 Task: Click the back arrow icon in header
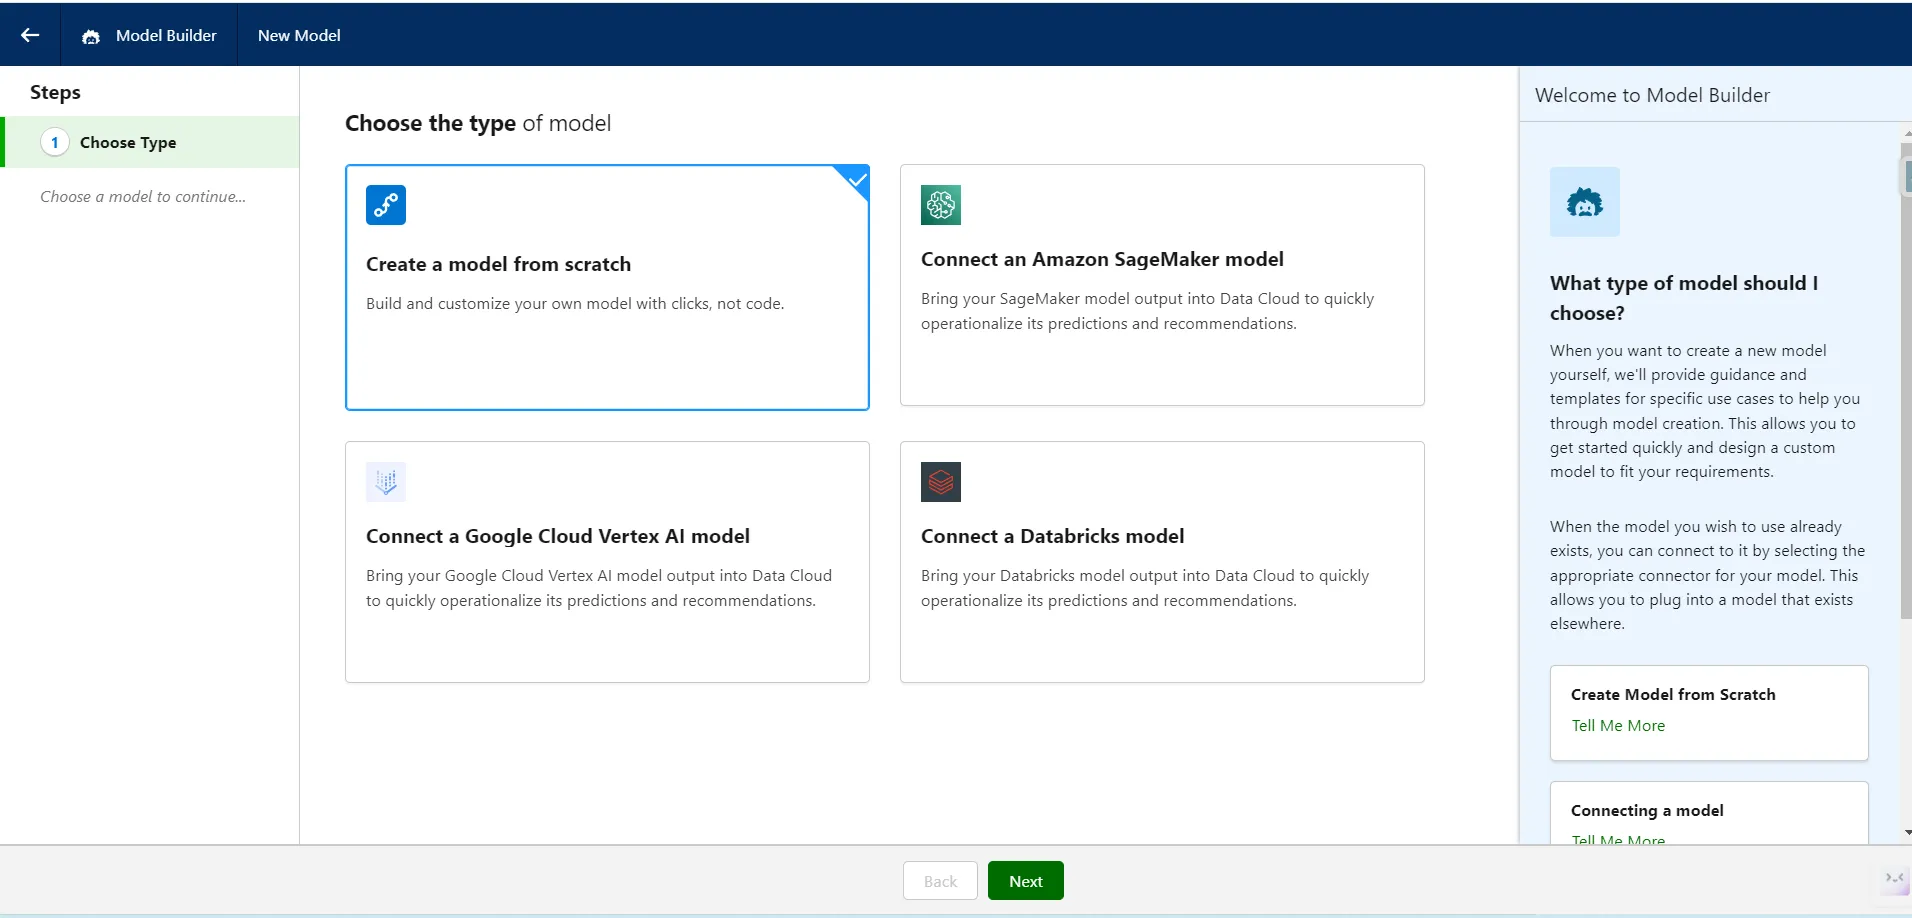pyautogui.click(x=30, y=35)
